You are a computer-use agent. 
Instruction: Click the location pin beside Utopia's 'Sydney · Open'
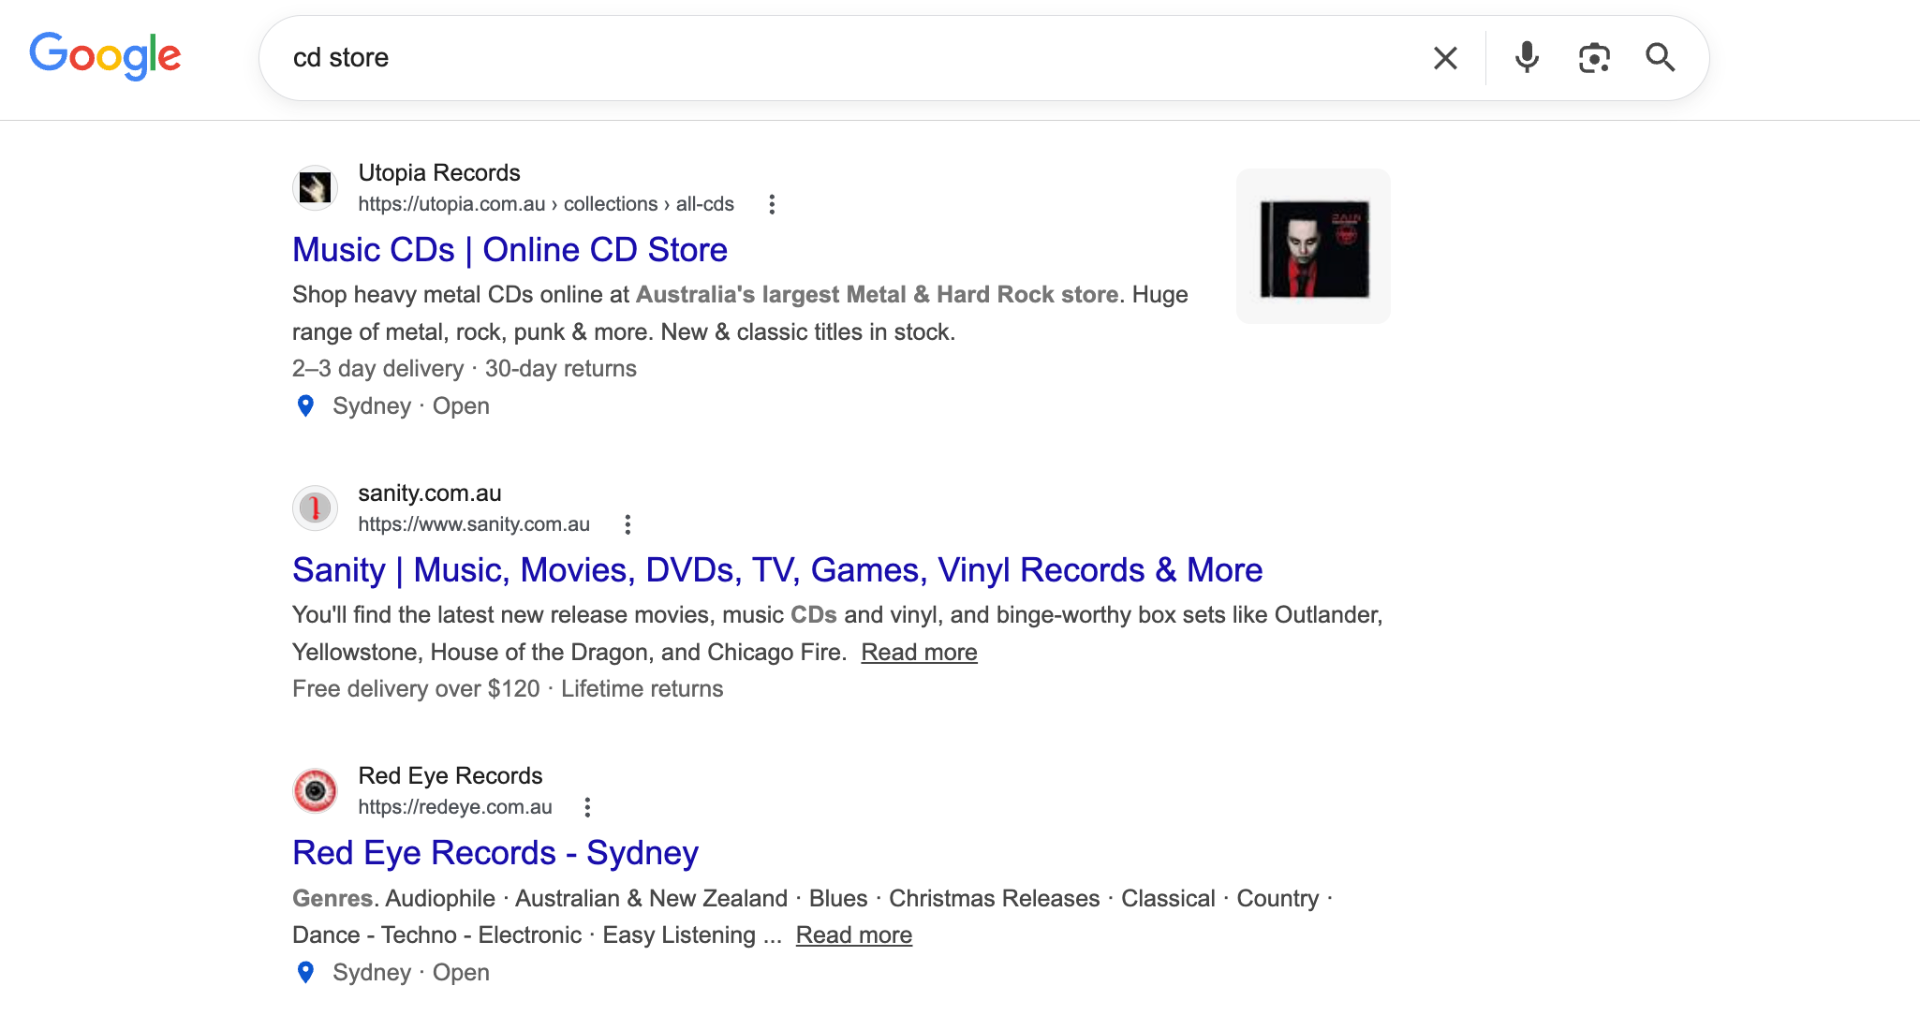click(306, 406)
